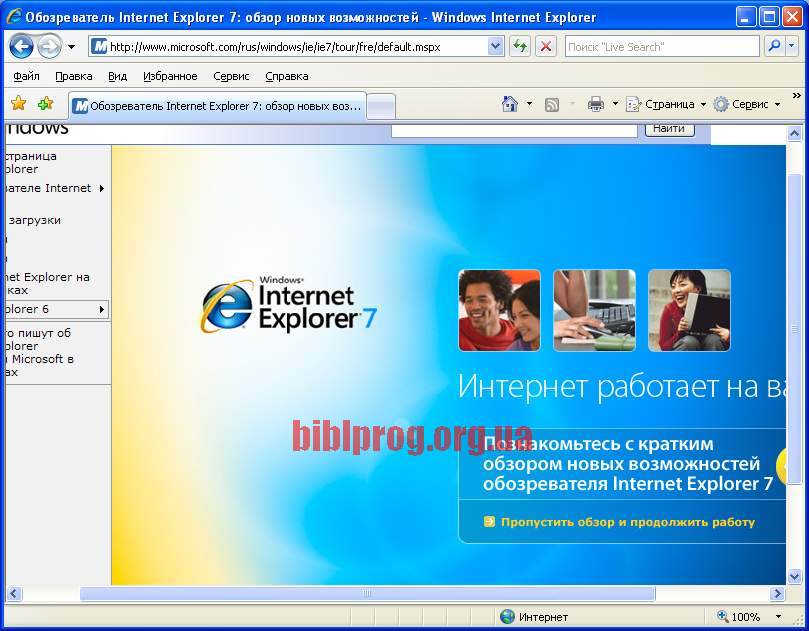Open the Сервис menu in menu bar
Viewport: 809px width, 631px height.
[x=231, y=76]
